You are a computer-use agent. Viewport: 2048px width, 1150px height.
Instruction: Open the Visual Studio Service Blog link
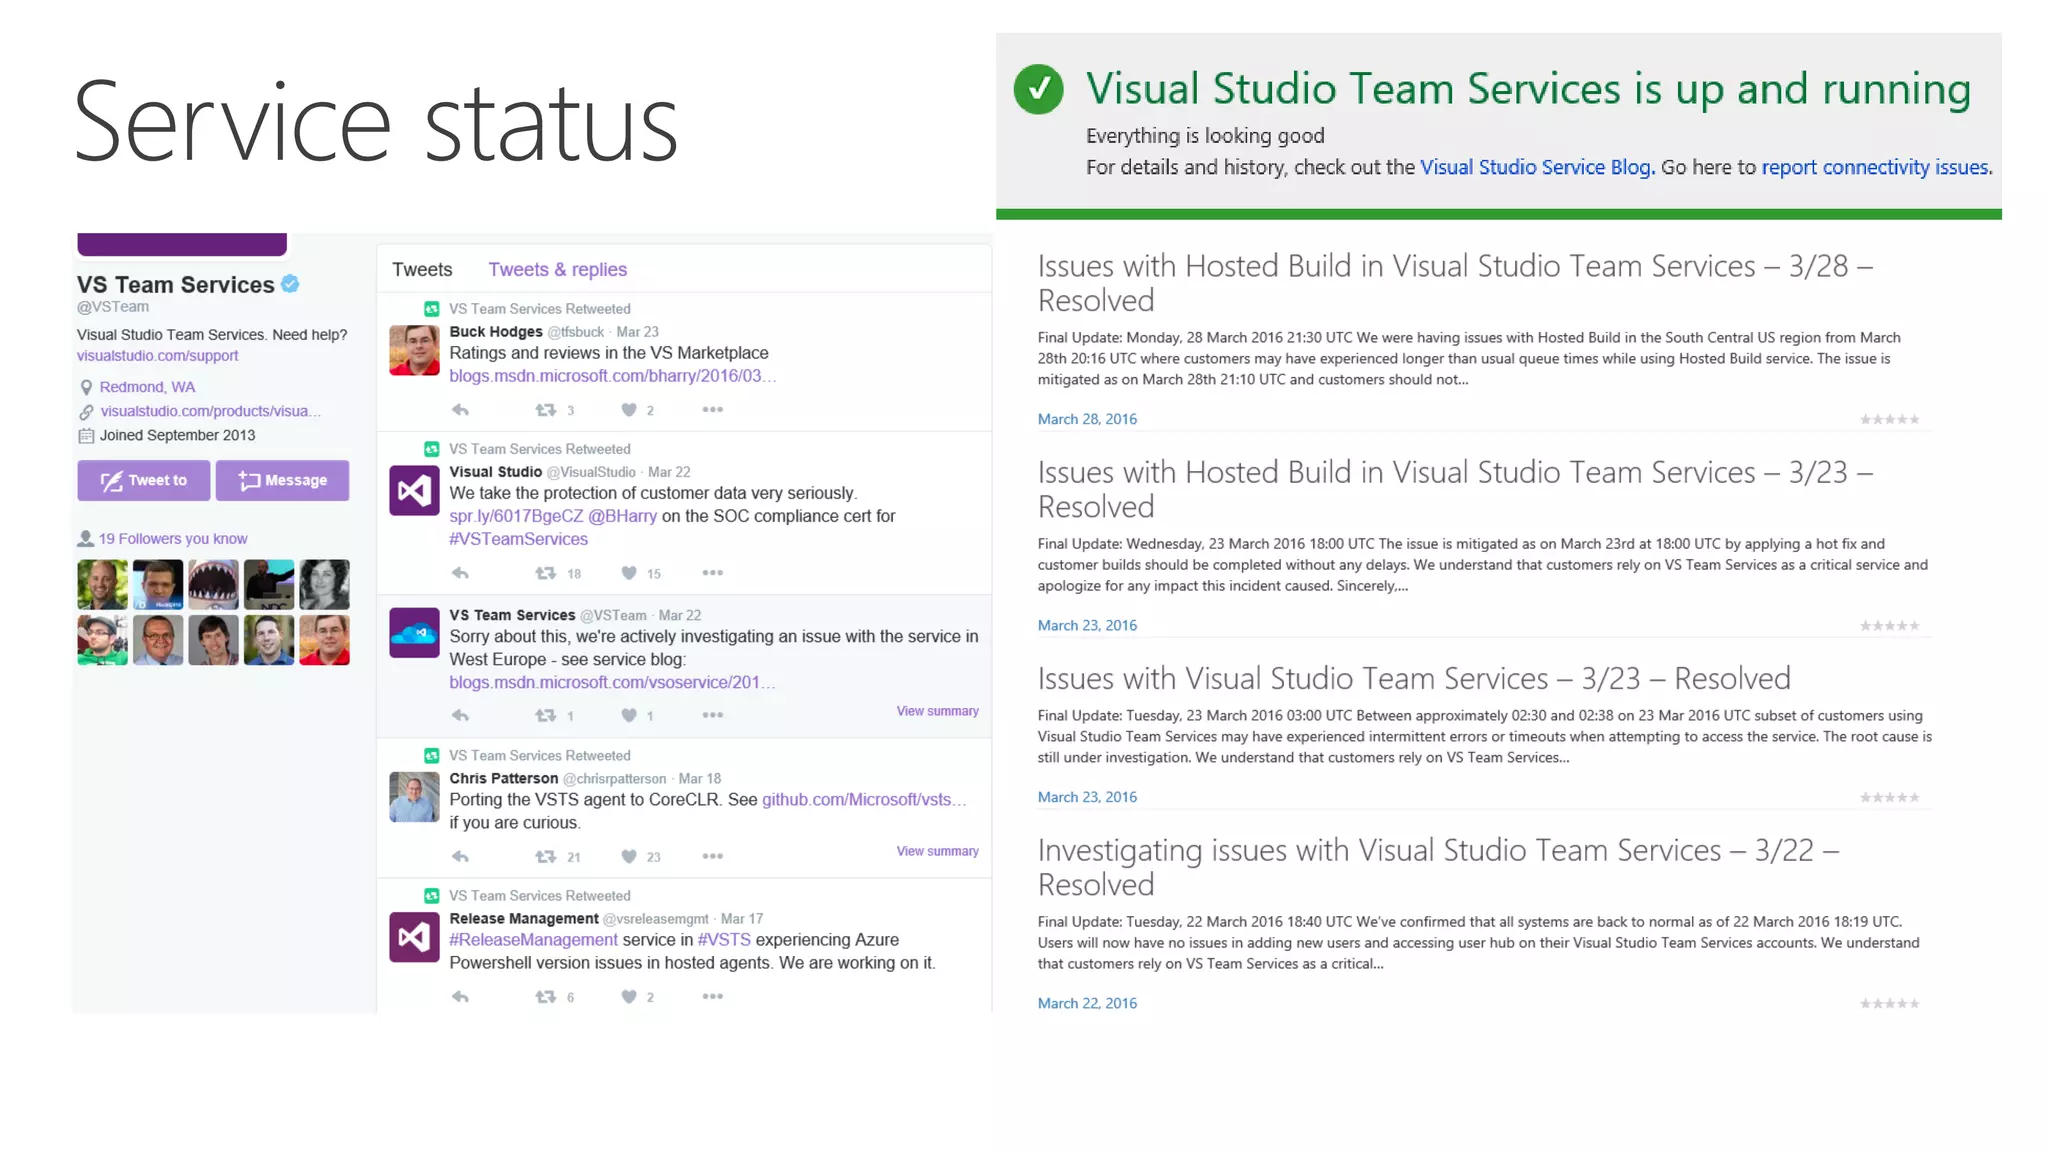(1535, 167)
